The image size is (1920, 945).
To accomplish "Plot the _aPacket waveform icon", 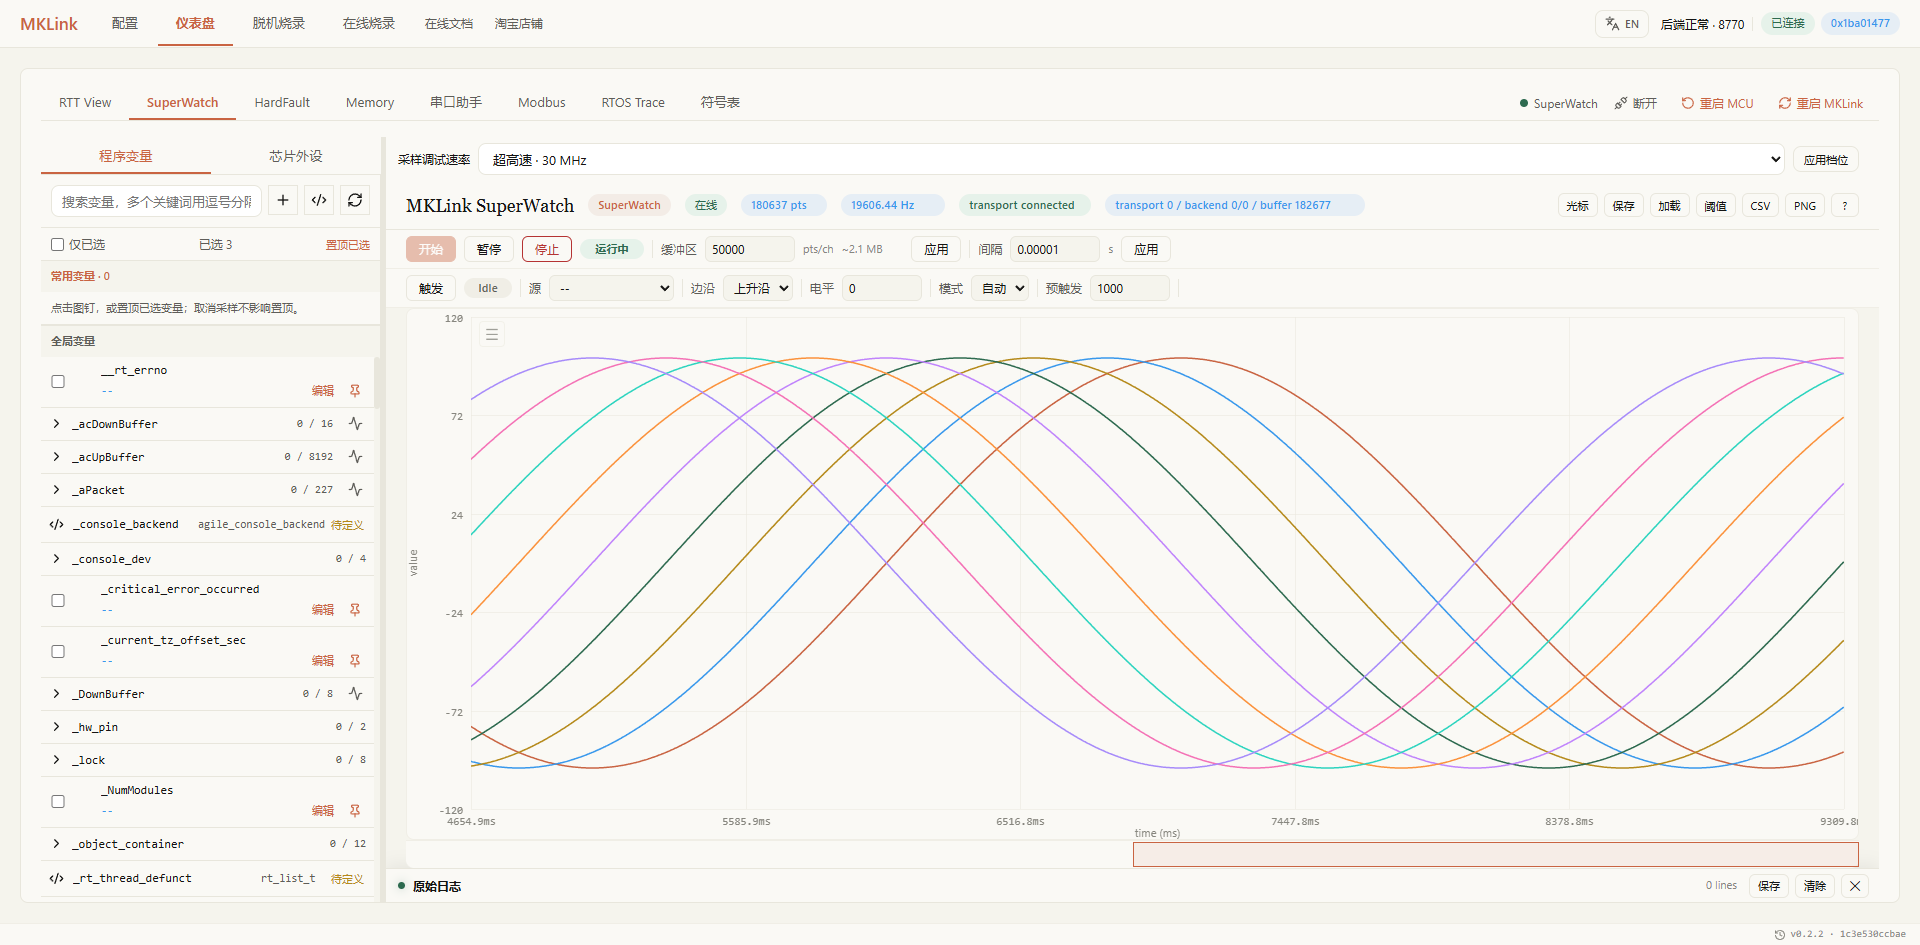I will [356, 490].
